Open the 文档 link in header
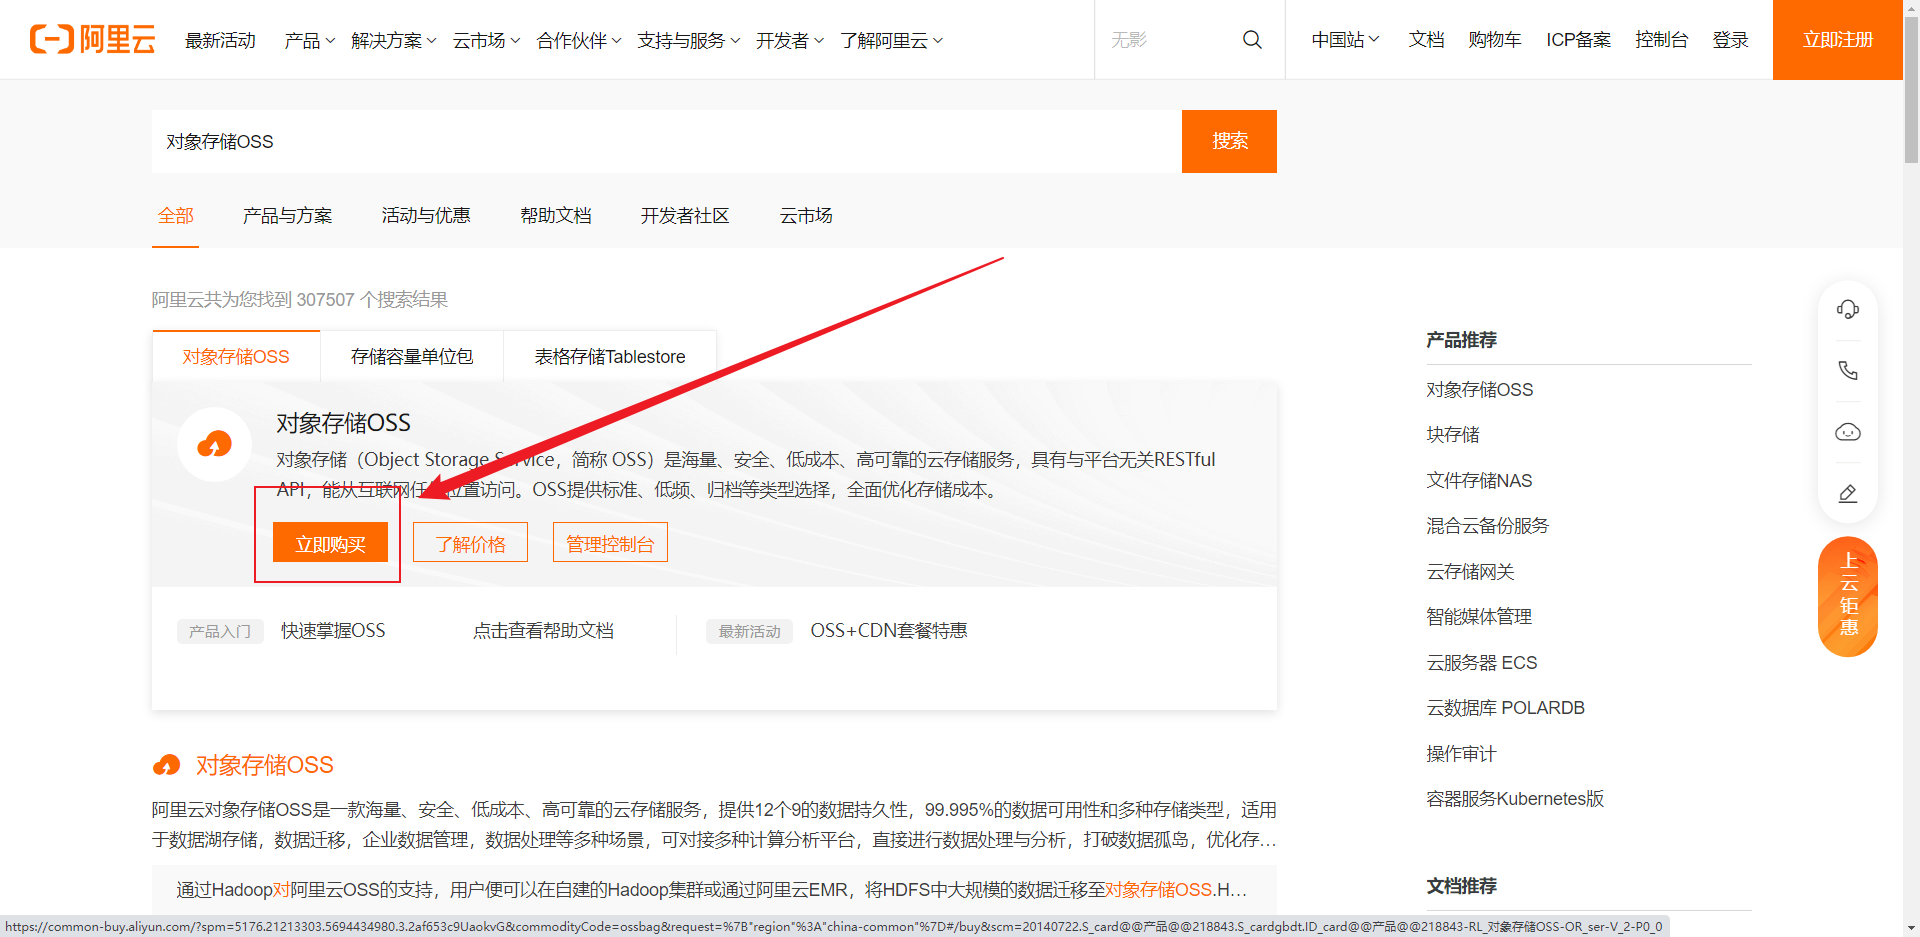This screenshot has height=937, width=1920. click(x=1426, y=40)
